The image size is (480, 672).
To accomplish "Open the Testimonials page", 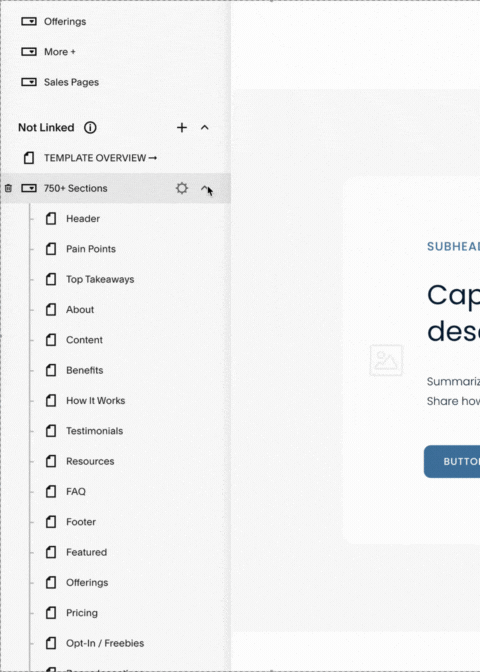I will pyautogui.click(x=94, y=431).
